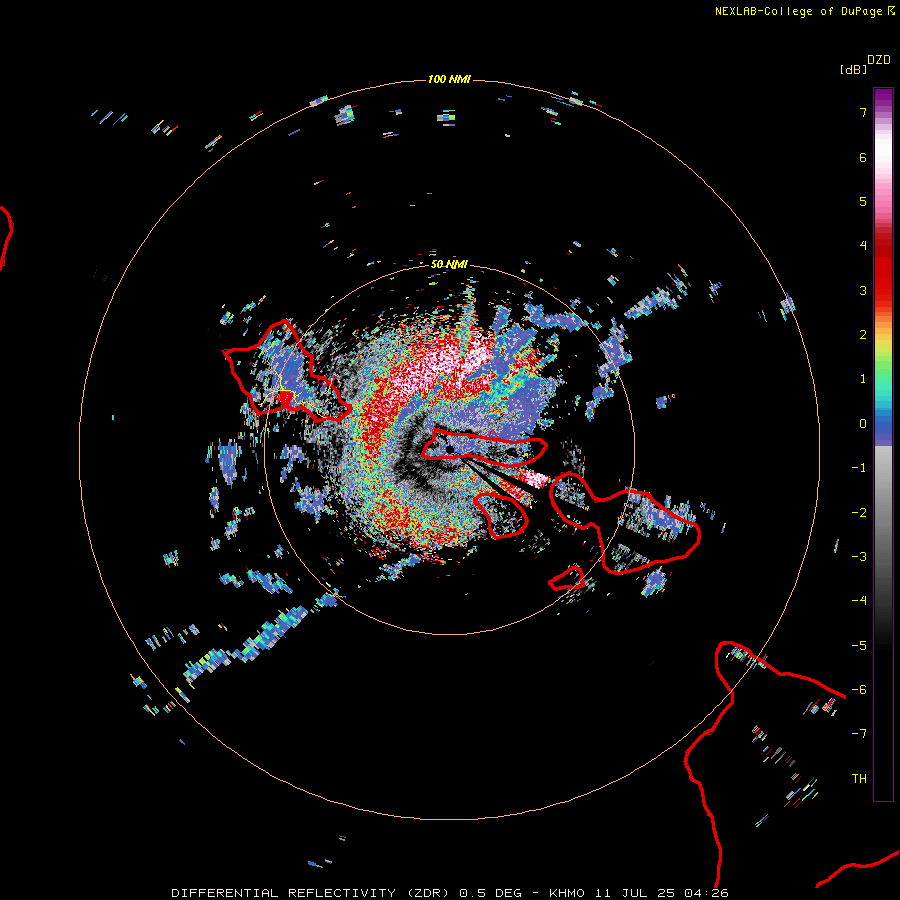Click the (ZDR) text in the caption
900x900 pixels.
click(x=428, y=893)
